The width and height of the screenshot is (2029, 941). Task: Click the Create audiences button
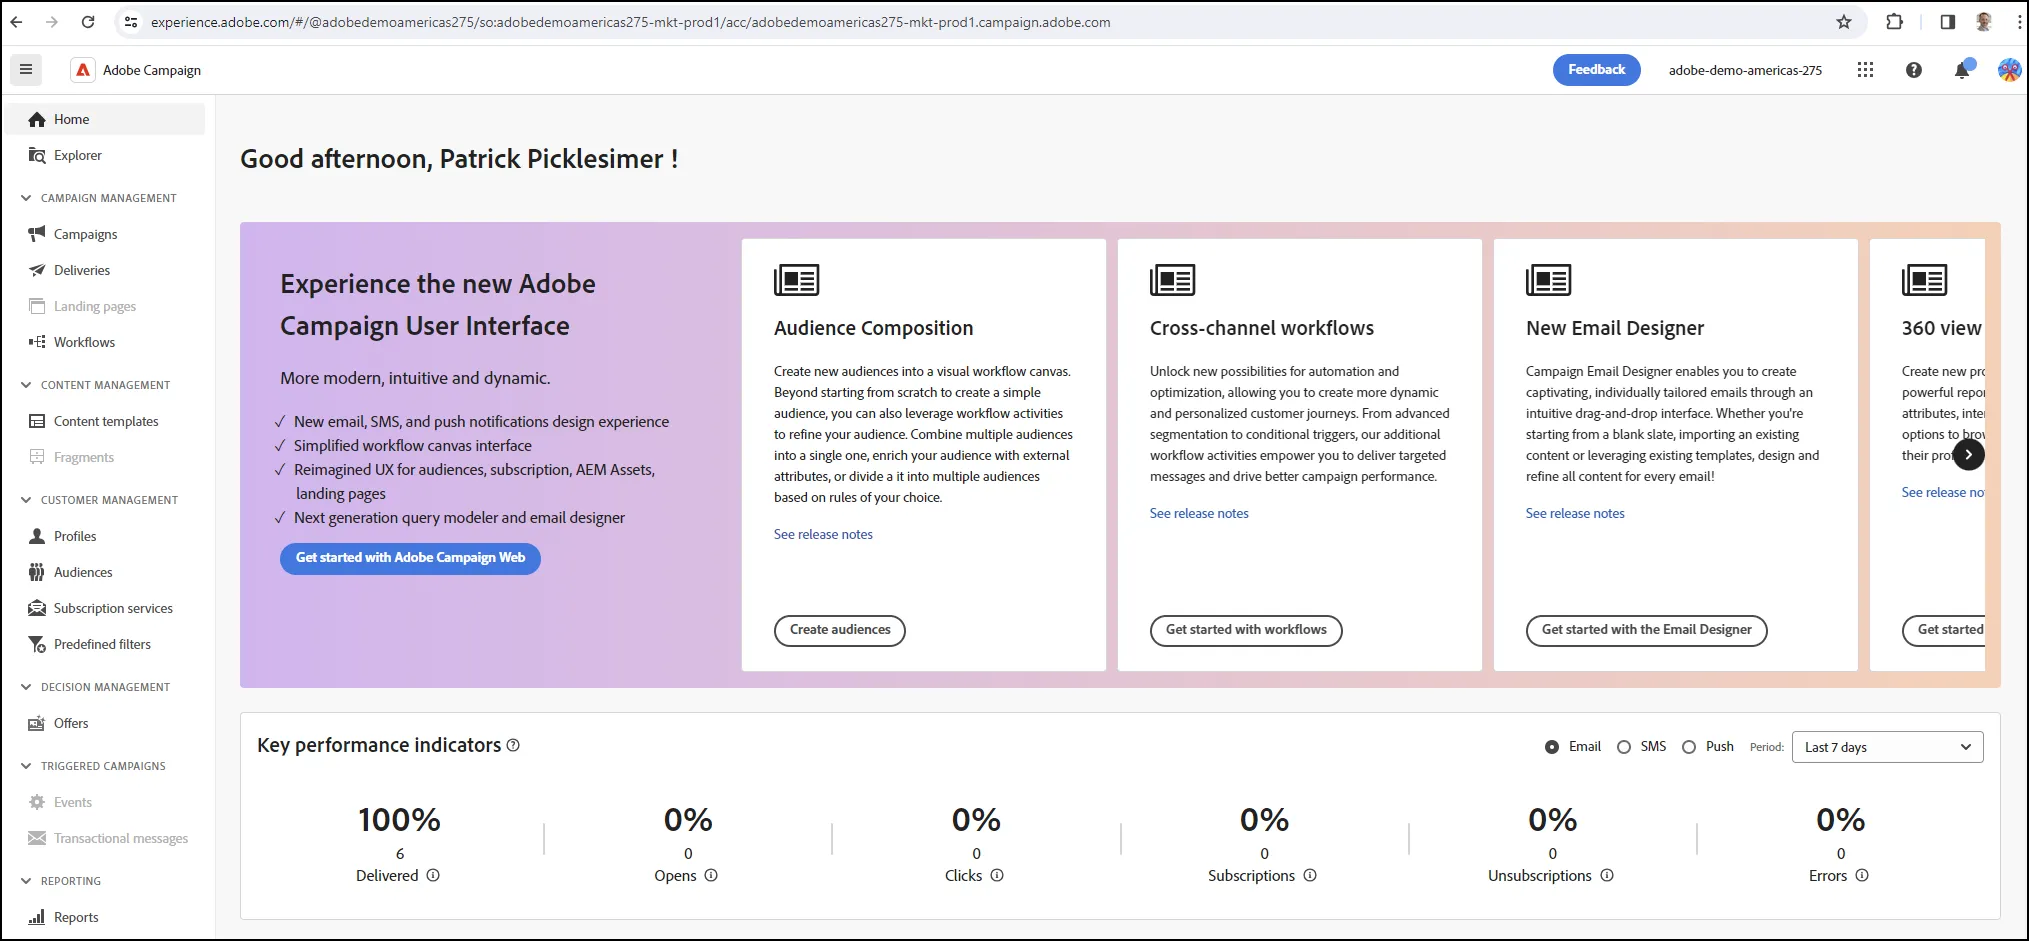click(840, 630)
